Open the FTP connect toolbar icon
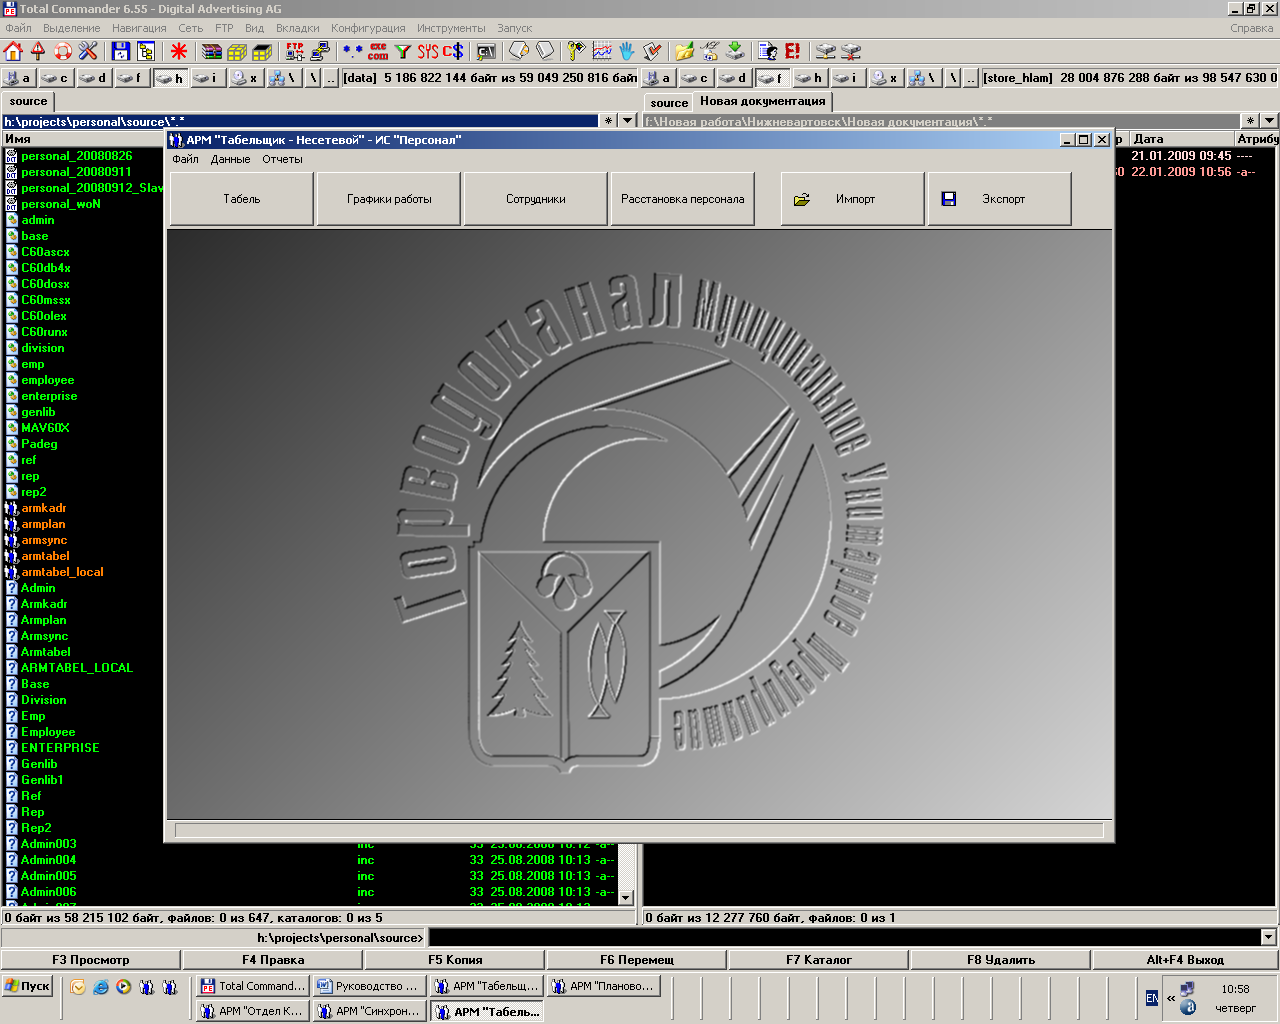The height and width of the screenshot is (1024, 1280). pos(295,51)
